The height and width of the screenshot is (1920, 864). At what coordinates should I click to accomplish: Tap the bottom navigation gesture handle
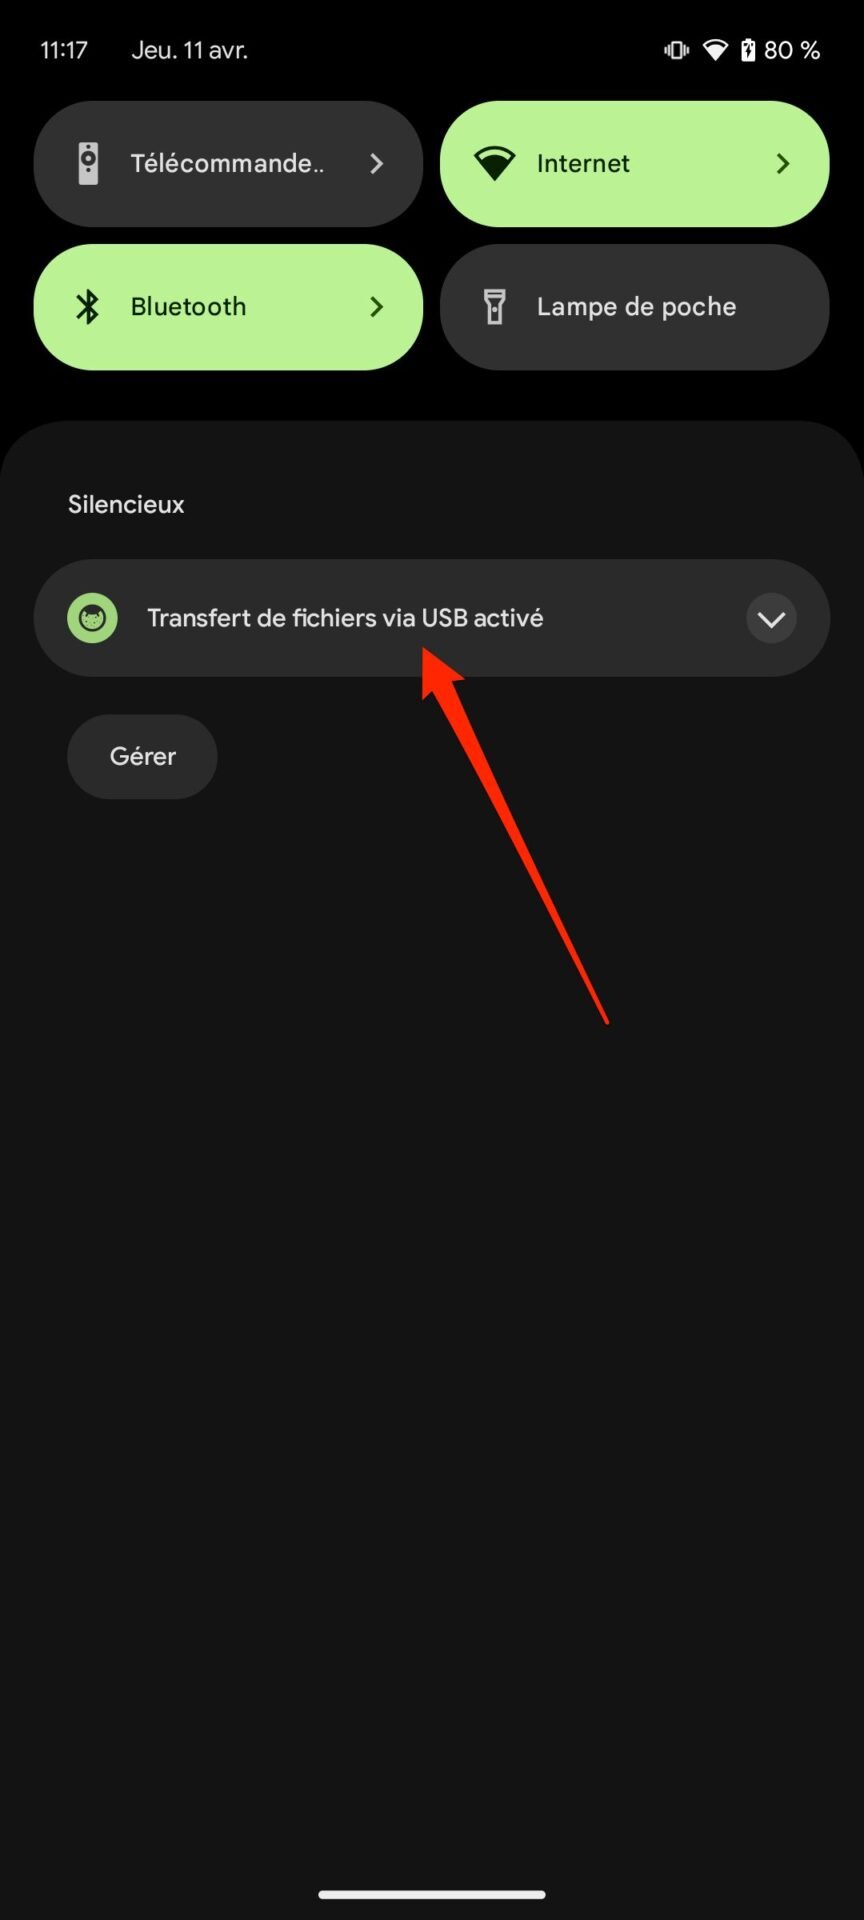[432, 1894]
